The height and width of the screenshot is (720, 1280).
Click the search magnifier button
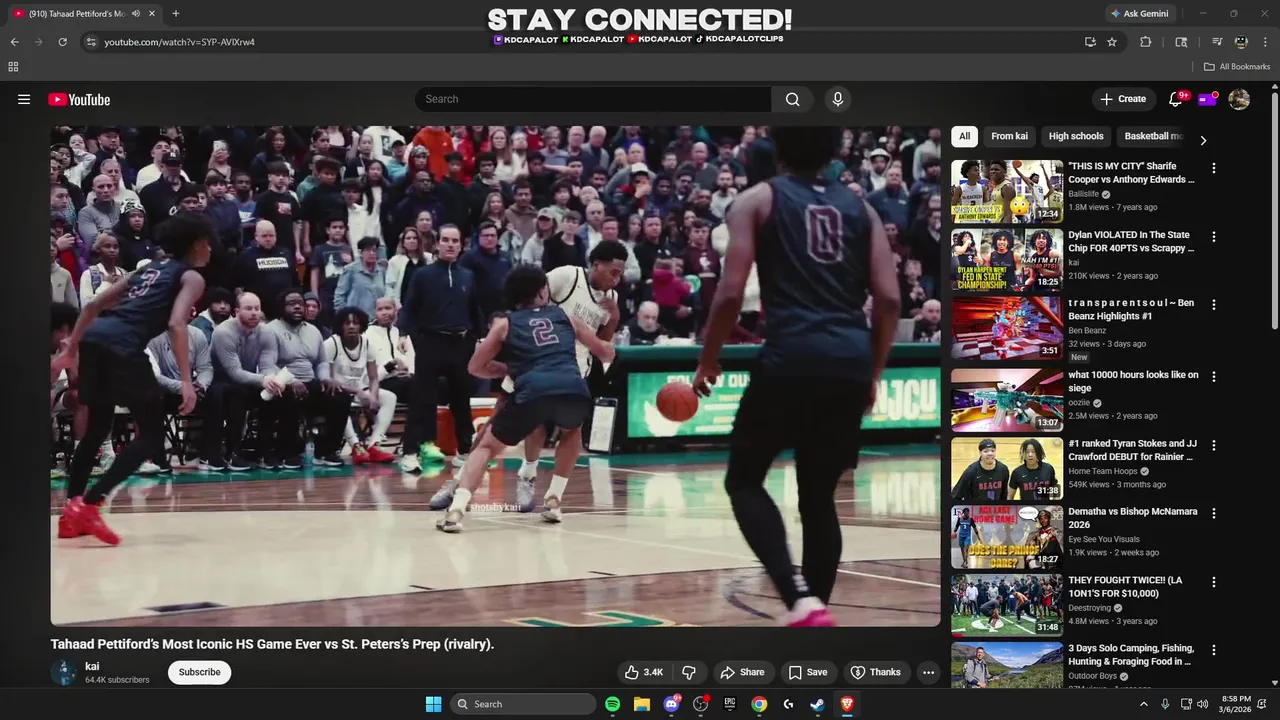click(x=792, y=99)
